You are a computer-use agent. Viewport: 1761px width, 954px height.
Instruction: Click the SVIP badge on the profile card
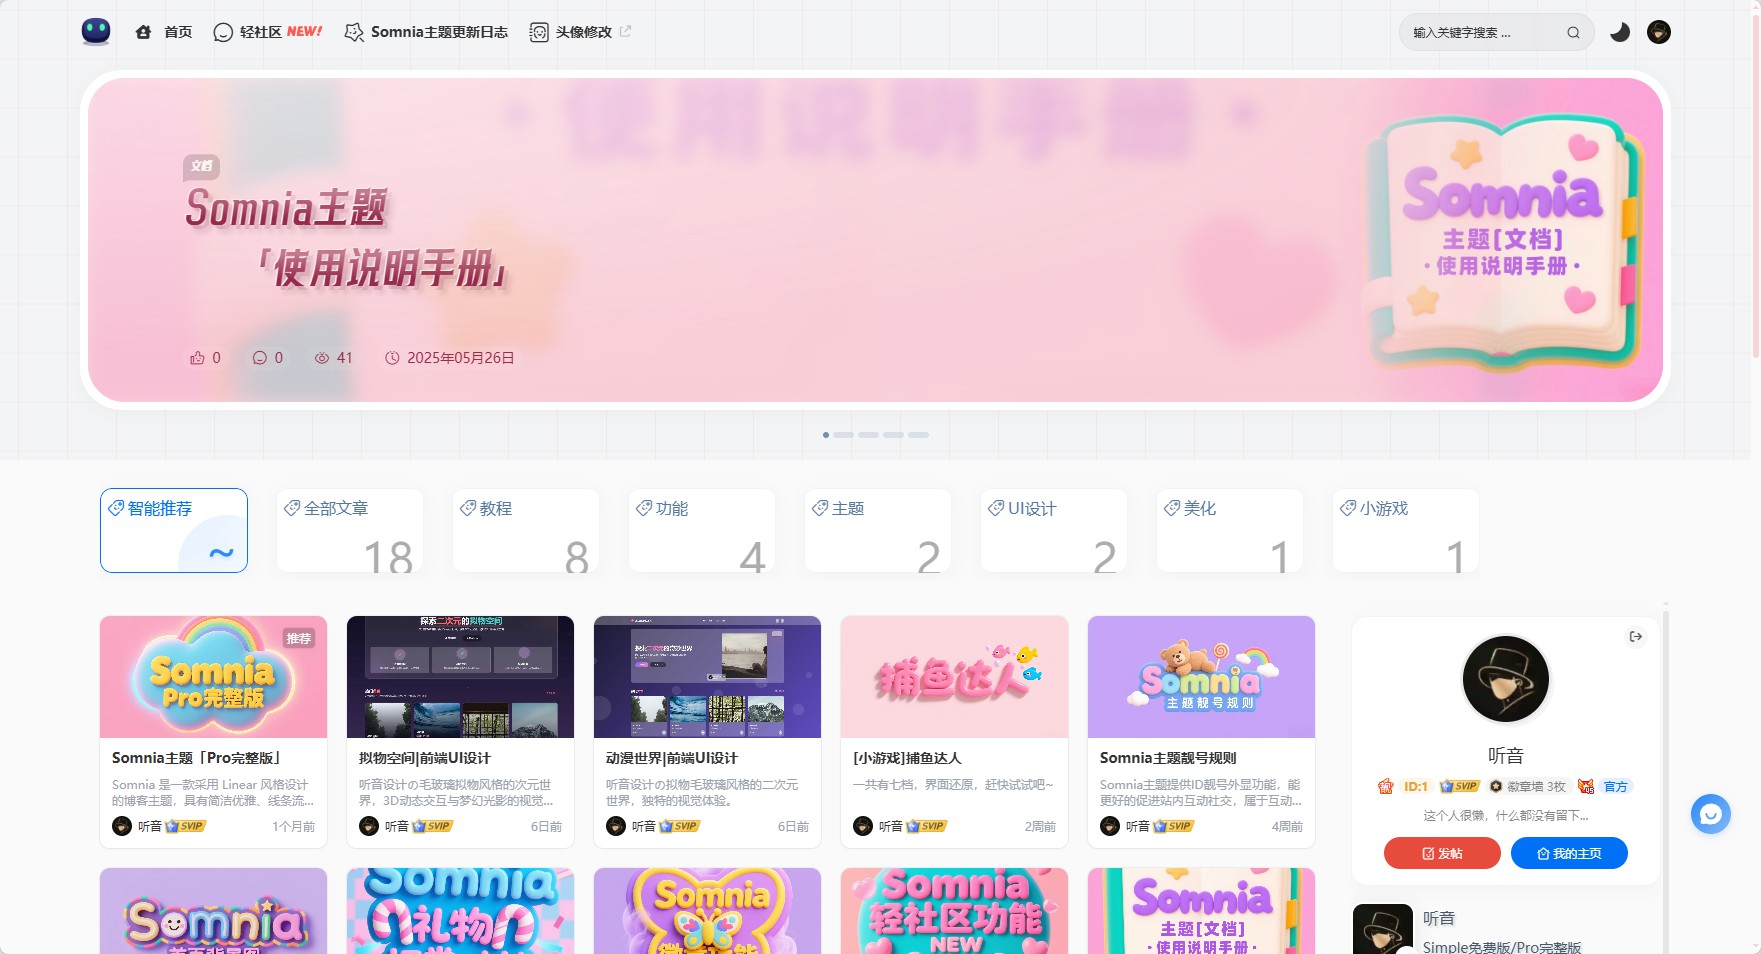1459,786
